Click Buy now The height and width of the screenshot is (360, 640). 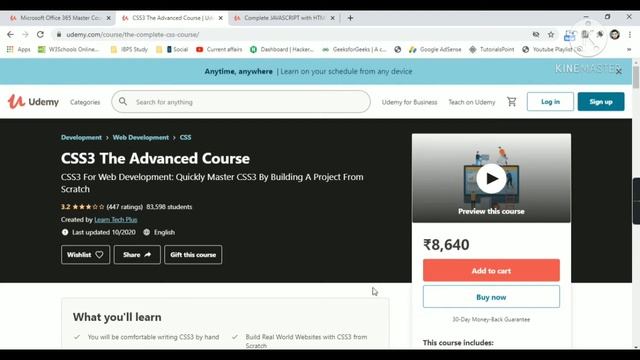pos(491,297)
